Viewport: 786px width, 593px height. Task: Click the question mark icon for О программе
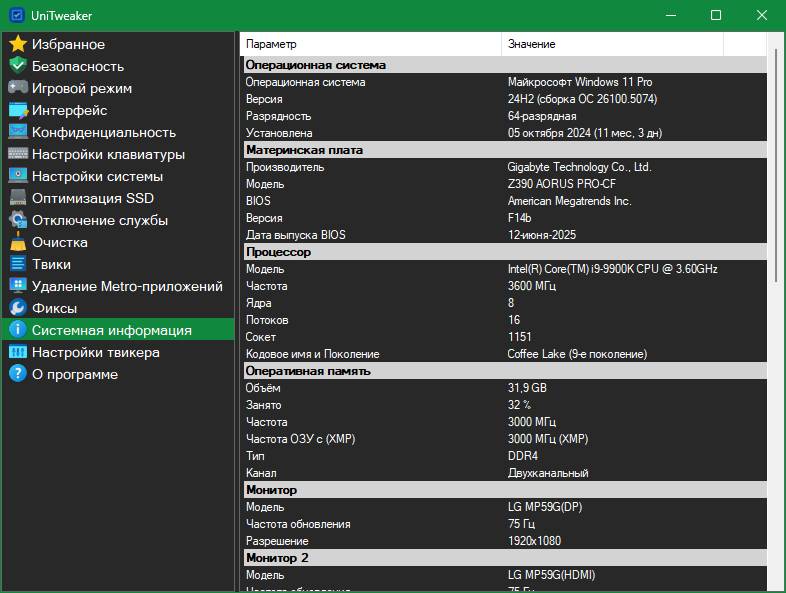click(x=18, y=374)
